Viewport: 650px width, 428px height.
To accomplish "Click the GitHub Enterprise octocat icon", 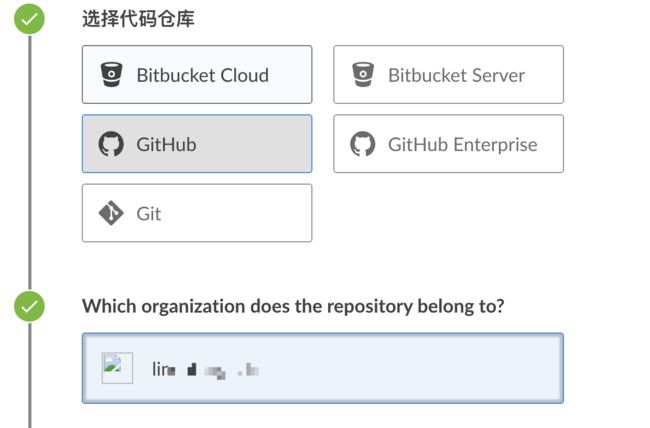I will tap(363, 144).
